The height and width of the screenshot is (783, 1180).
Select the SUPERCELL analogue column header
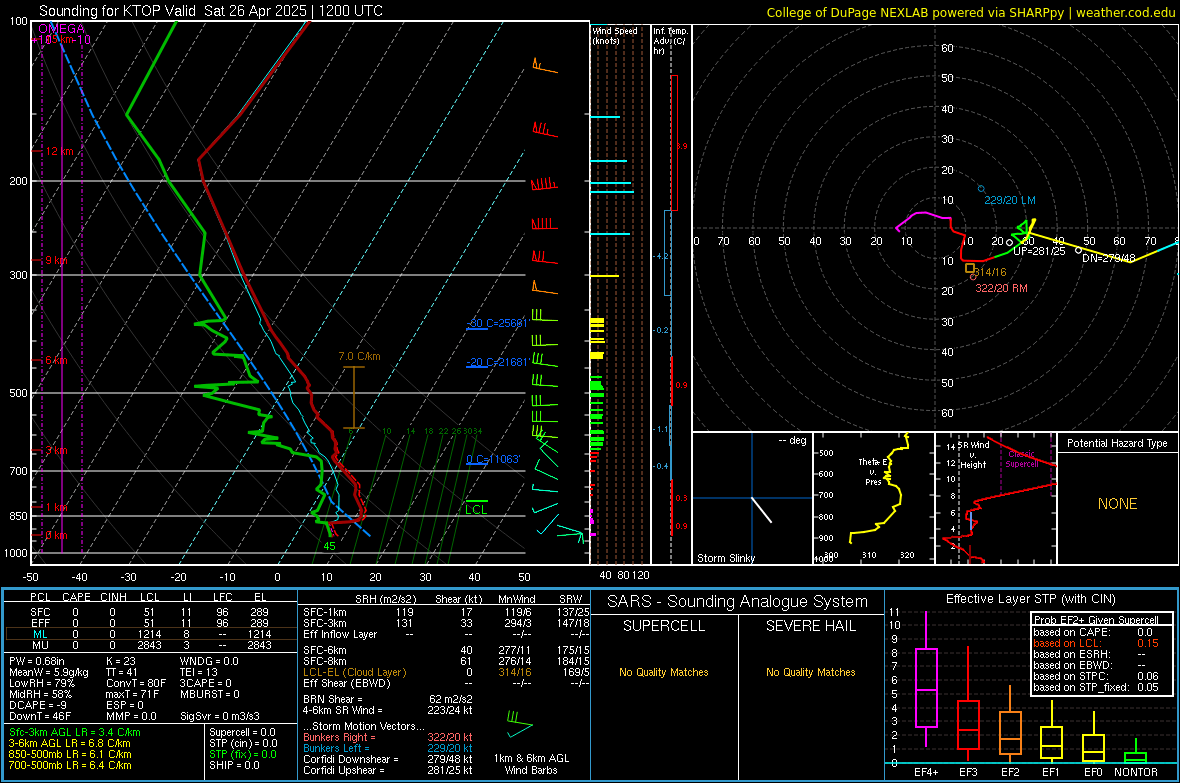point(664,626)
